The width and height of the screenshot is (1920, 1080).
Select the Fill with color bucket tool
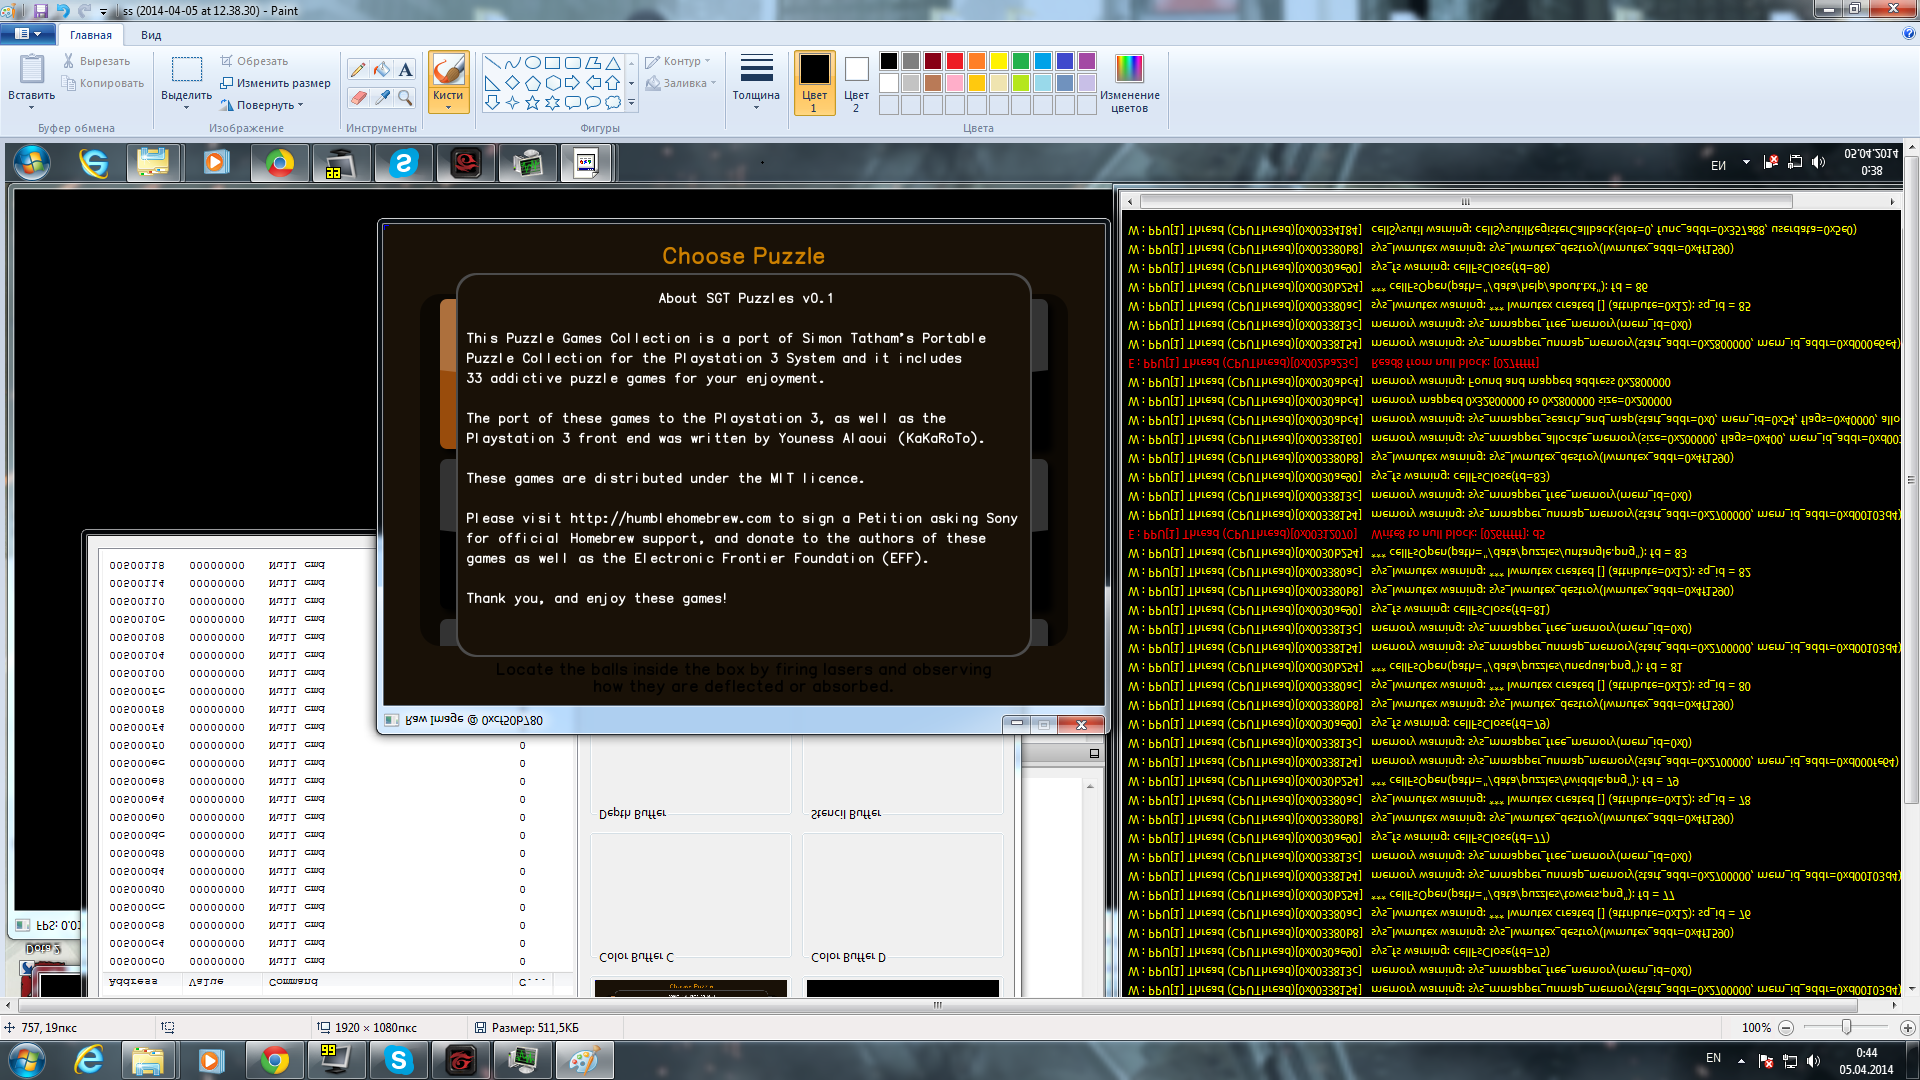coord(382,70)
